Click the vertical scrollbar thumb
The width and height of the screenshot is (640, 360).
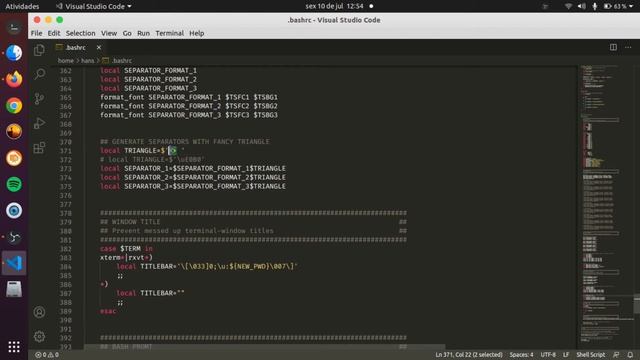click(x=637, y=304)
